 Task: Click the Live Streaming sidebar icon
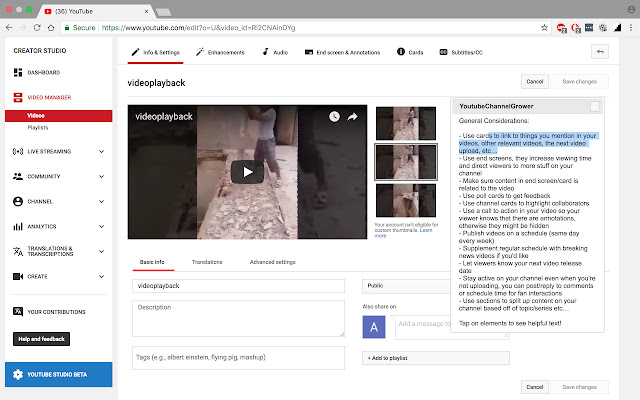[x=18, y=151]
